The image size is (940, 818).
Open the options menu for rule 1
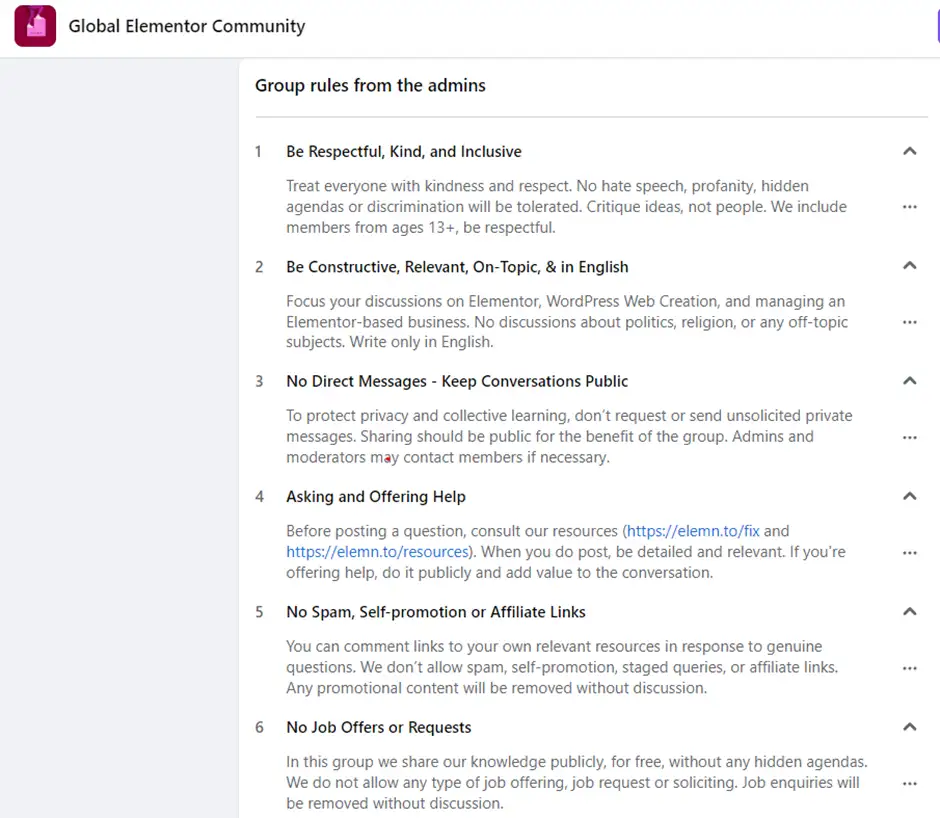point(910,206)
